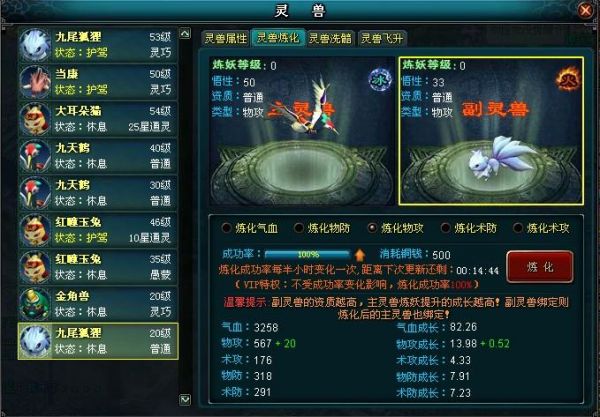
Task: Click the pet list scroll-up arrow
Action: point(185,34)
